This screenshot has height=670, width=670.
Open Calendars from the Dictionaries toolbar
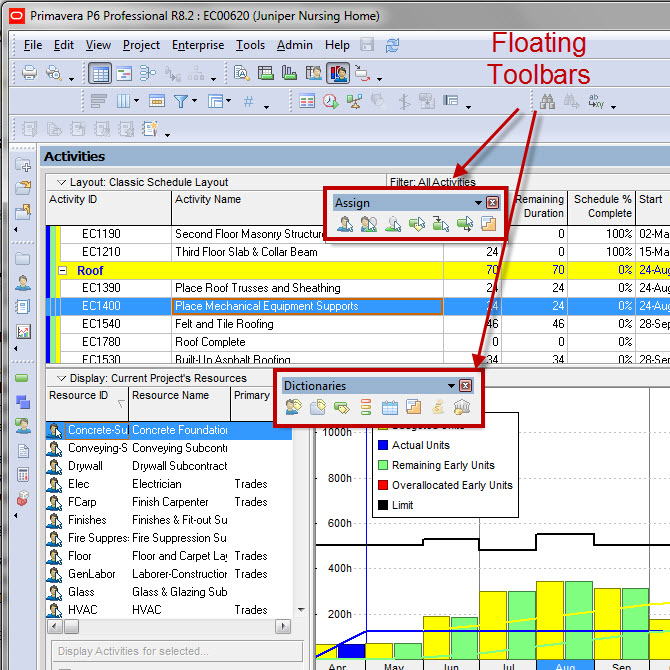click(389, 407)
